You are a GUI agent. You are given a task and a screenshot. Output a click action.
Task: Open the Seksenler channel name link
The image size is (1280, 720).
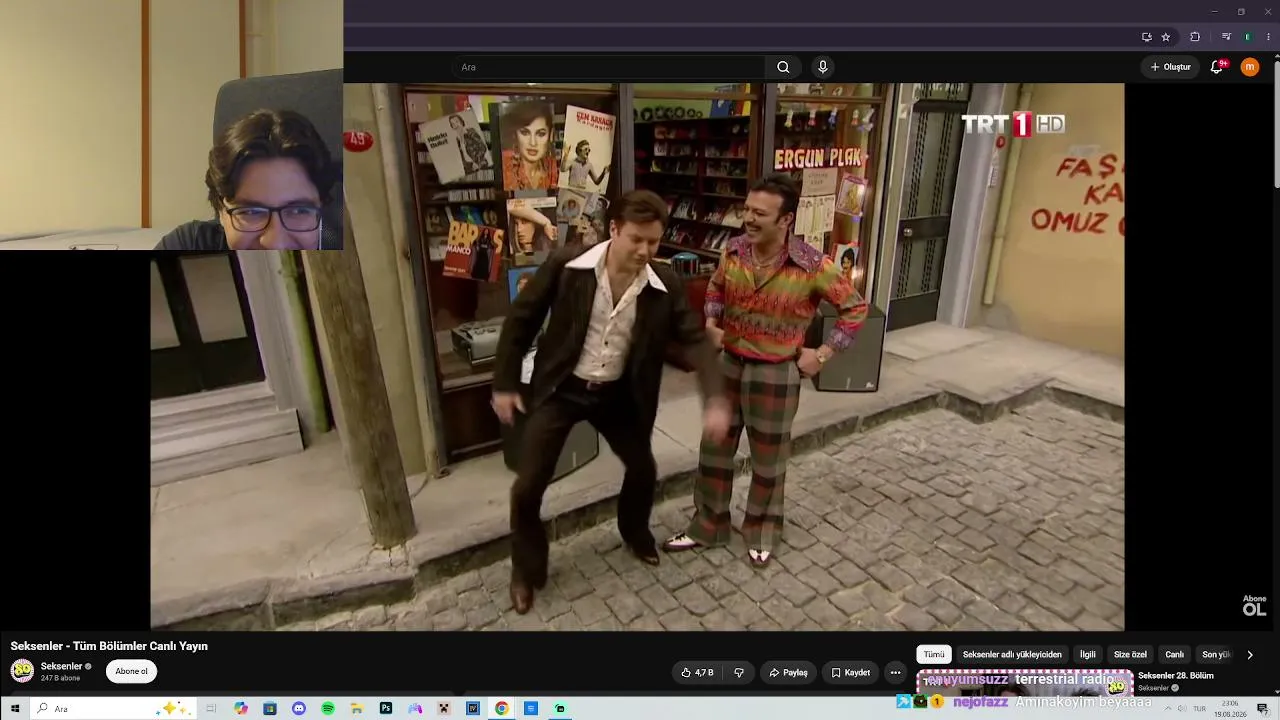pos(61,666)
